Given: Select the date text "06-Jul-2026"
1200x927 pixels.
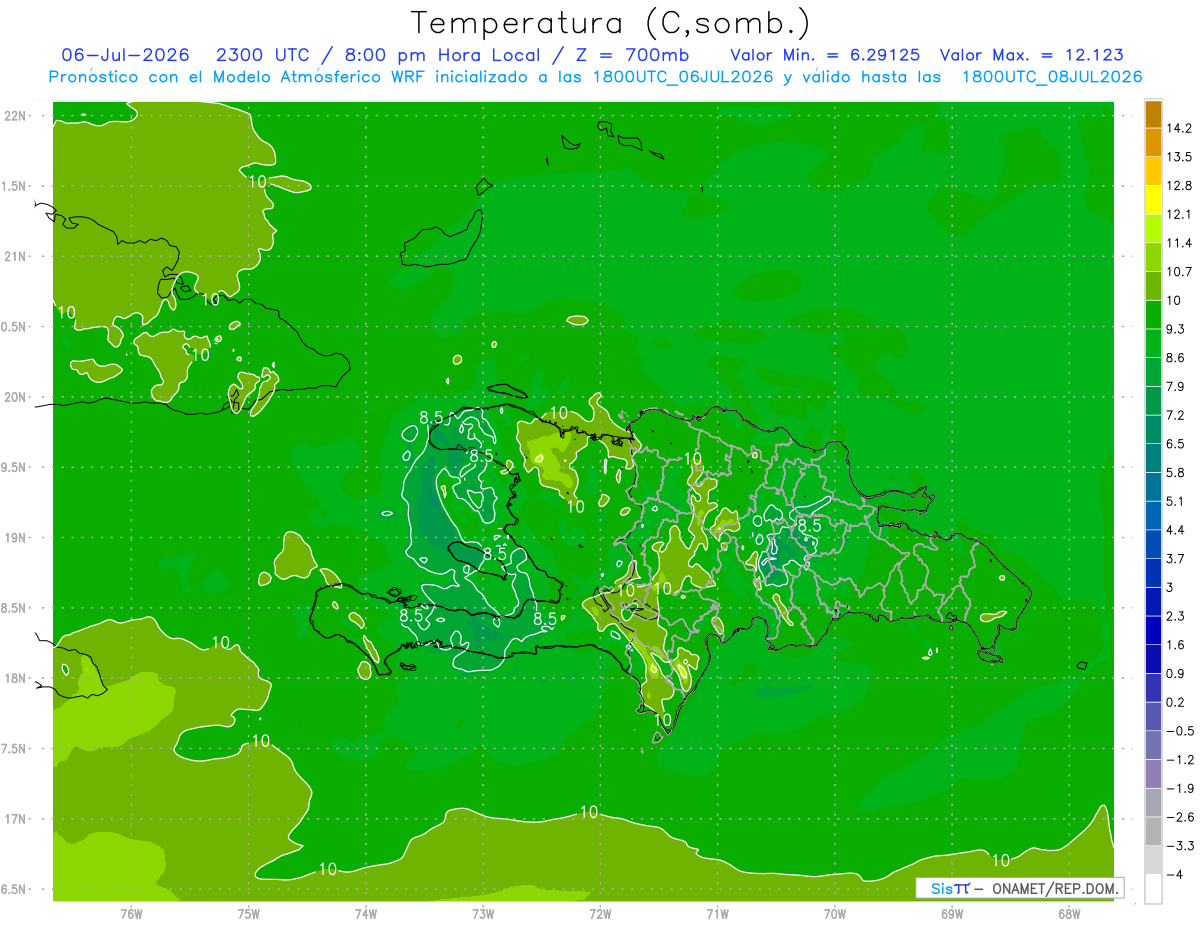Looking at the screenshot, I should coord(125,55).
